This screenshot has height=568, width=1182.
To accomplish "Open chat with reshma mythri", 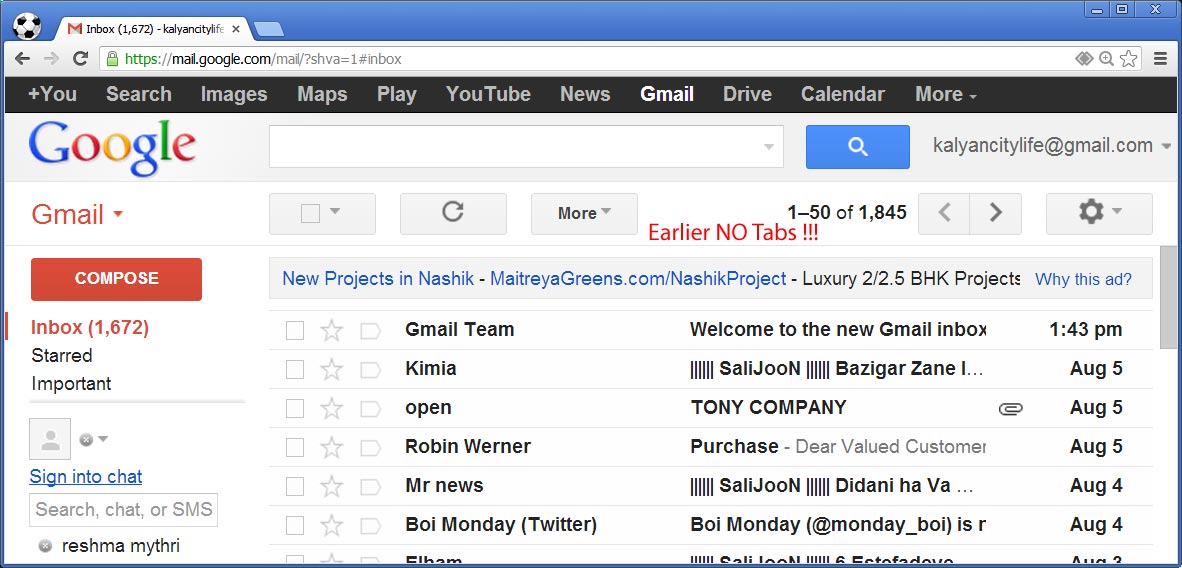I will 121,546.
